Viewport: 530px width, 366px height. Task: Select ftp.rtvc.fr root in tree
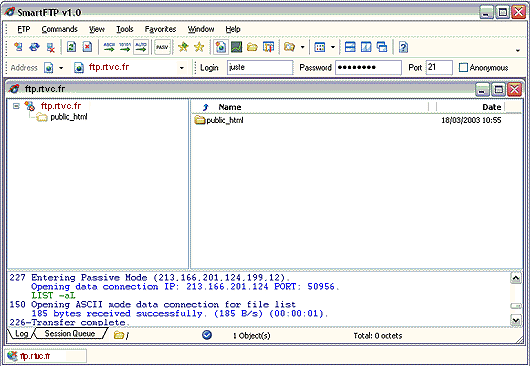coord(61,106)
